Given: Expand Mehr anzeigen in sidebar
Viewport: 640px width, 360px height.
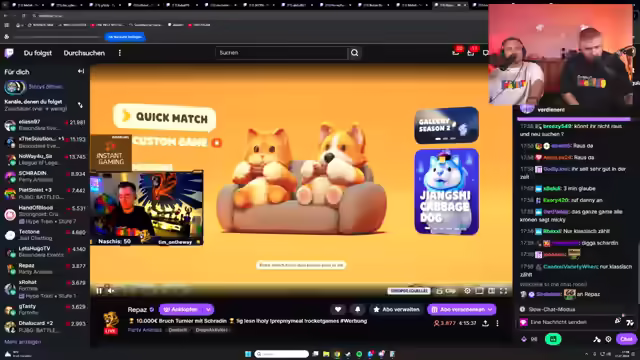Looking at the screenshot, I should point(22,342).
